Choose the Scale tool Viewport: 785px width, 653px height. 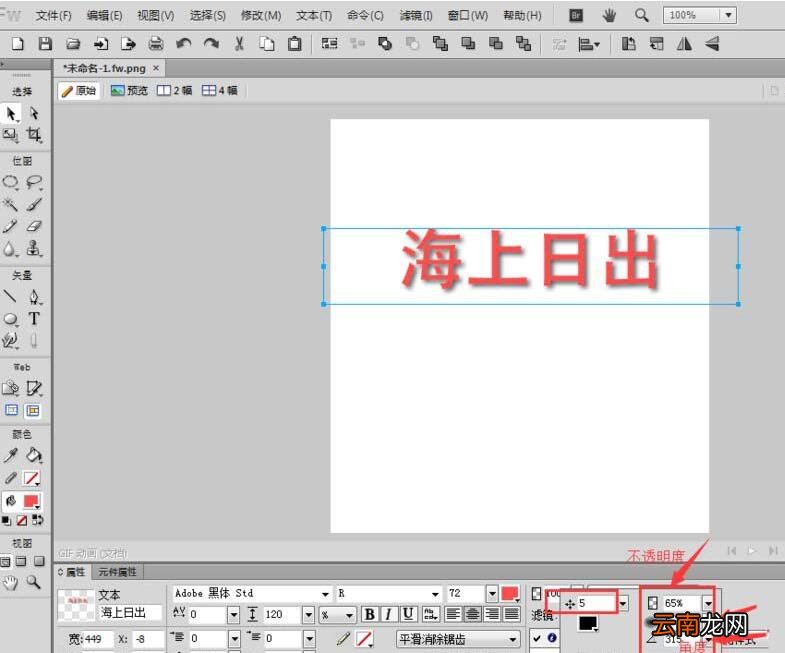click(x=11, y=134)
